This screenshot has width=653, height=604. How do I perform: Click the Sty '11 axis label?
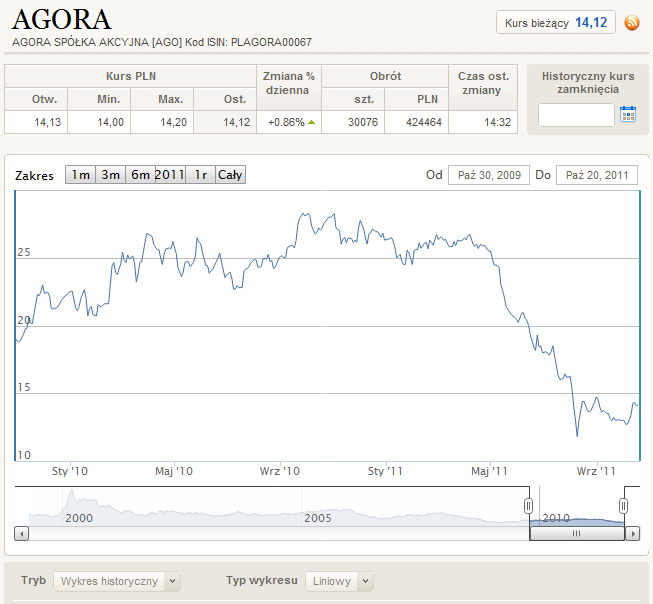[385, 471]
